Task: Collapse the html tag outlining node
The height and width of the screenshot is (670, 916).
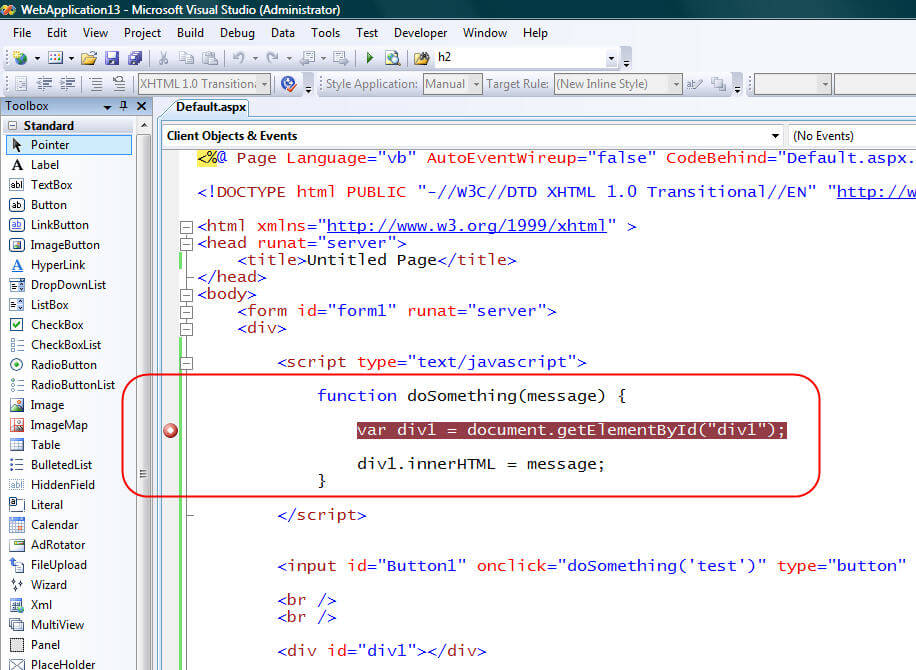Action: coord(186,227)
